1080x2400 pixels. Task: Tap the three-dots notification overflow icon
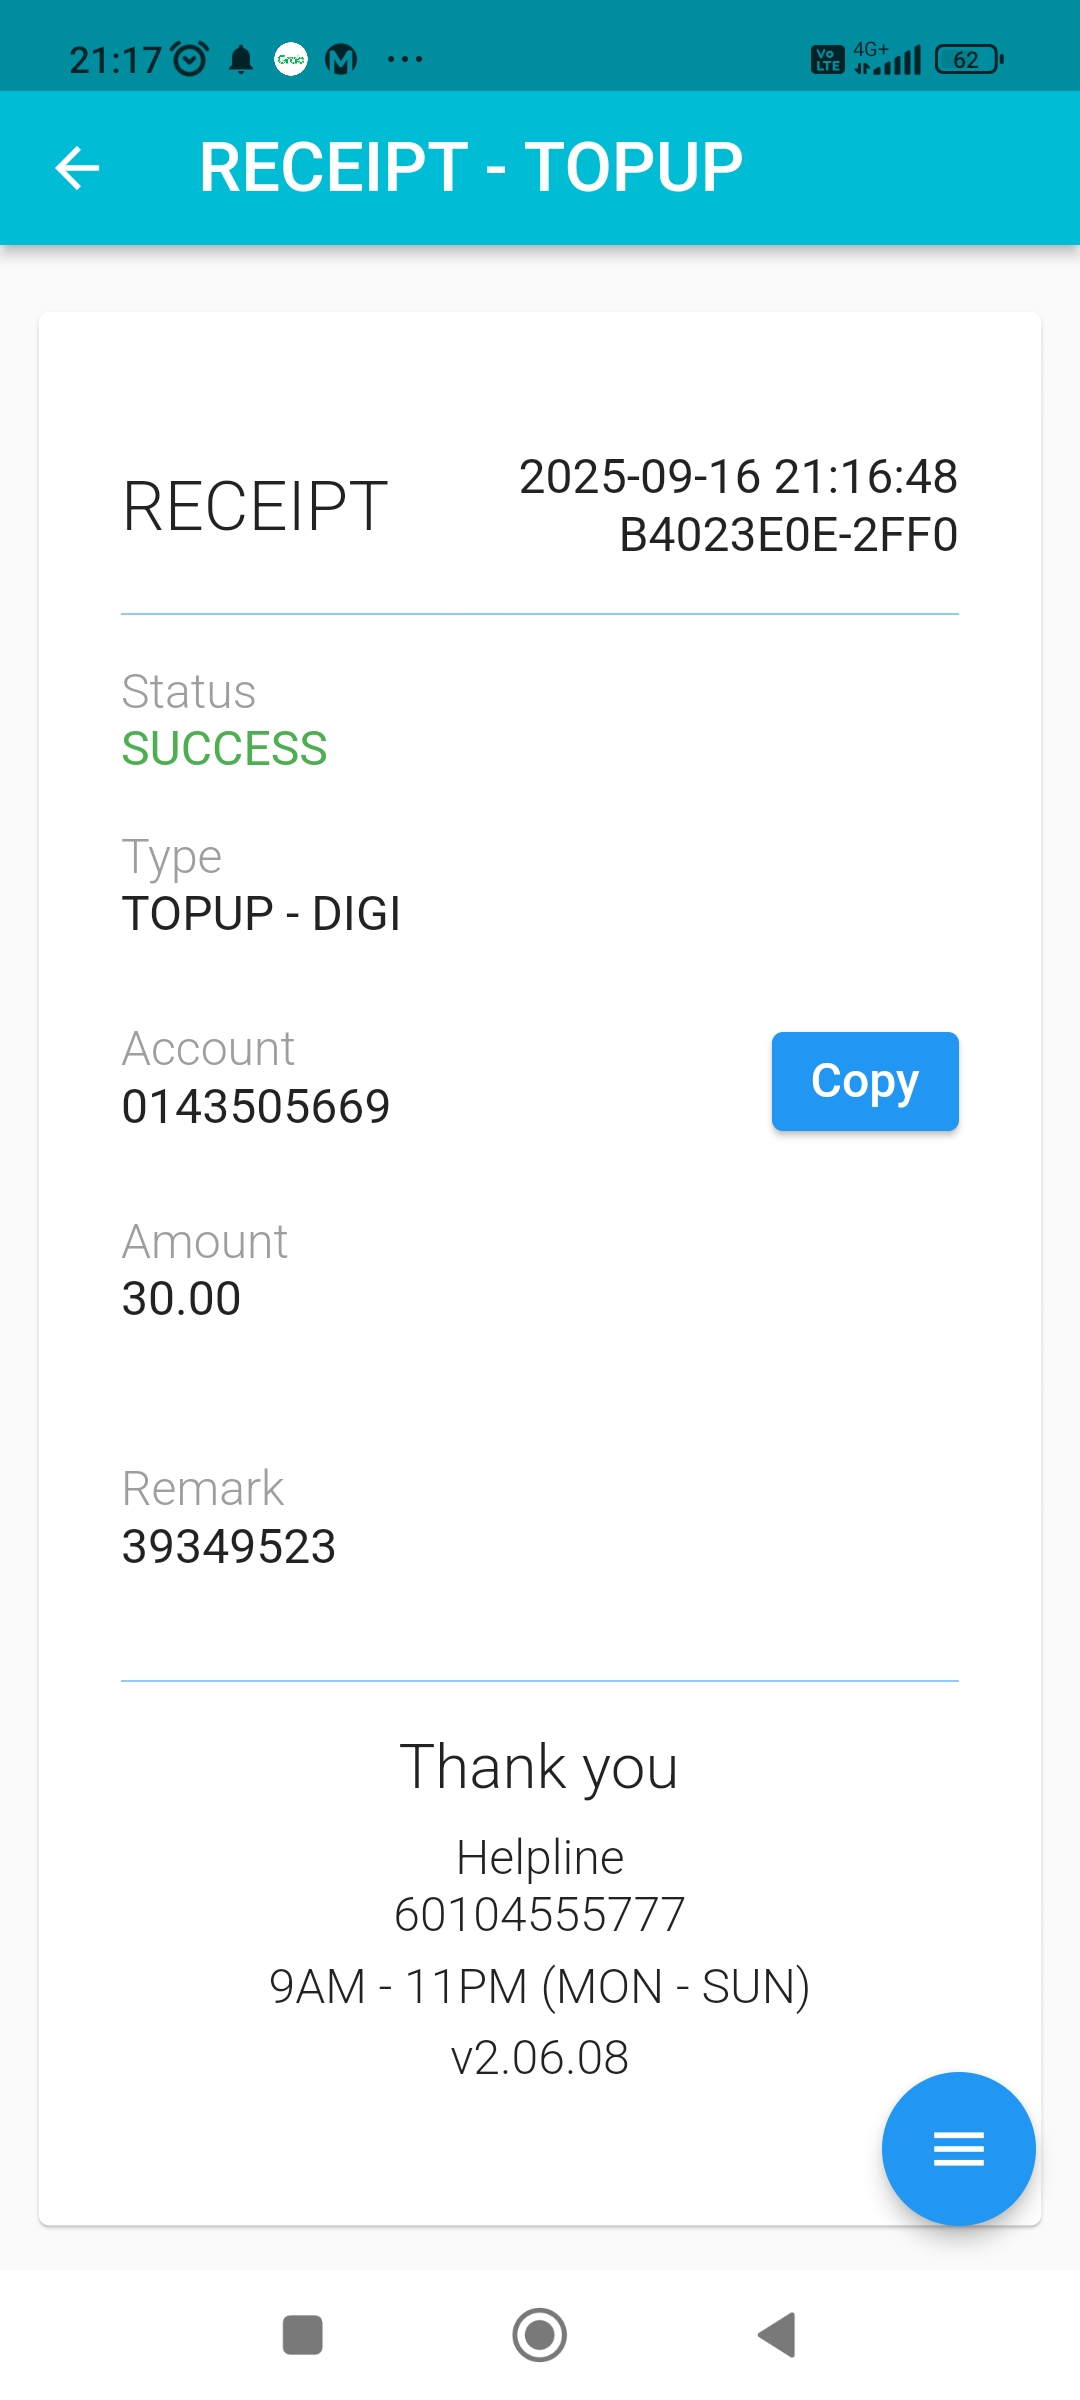405,60
